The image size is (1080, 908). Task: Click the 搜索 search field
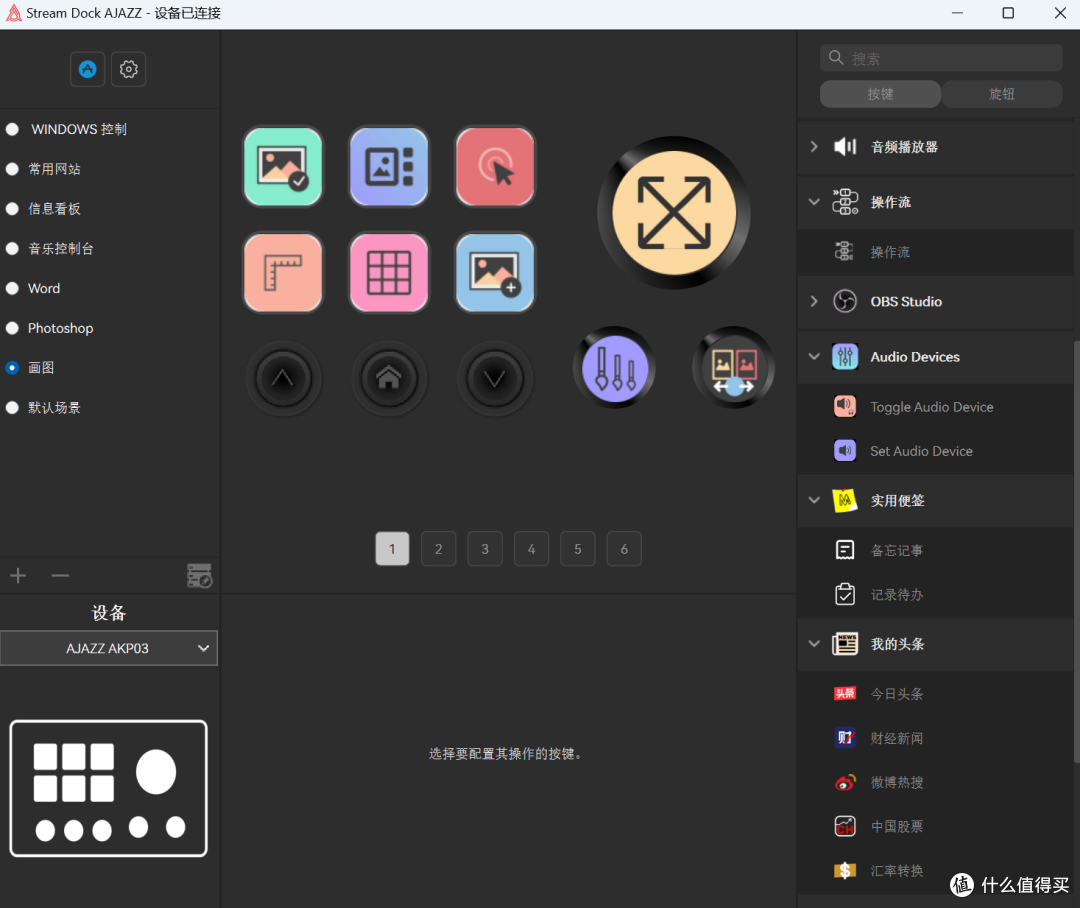pos(941,58)
